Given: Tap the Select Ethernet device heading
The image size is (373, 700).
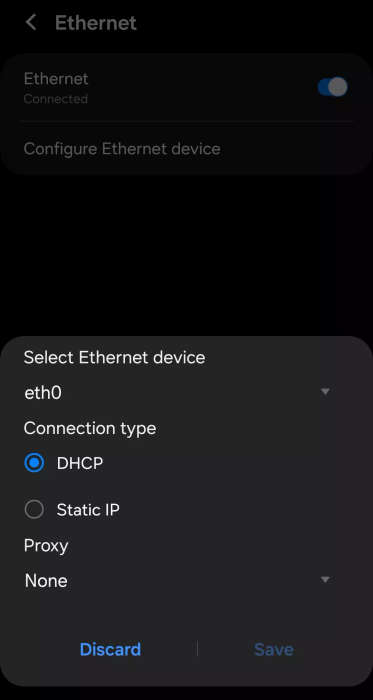Looking at the screenshot, I should tap(114, 358).
